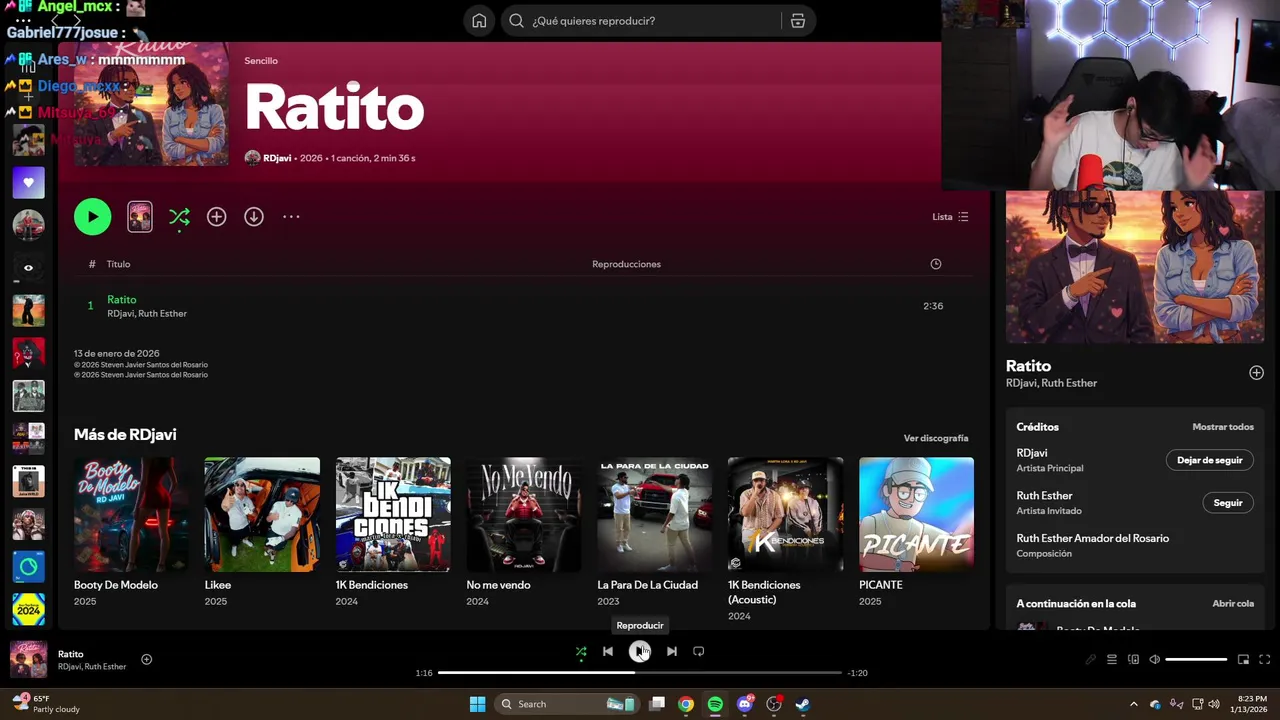Seek within the song progress bar
The height and width of the screenshot is (720, 1280).
[x=639, y=673]
